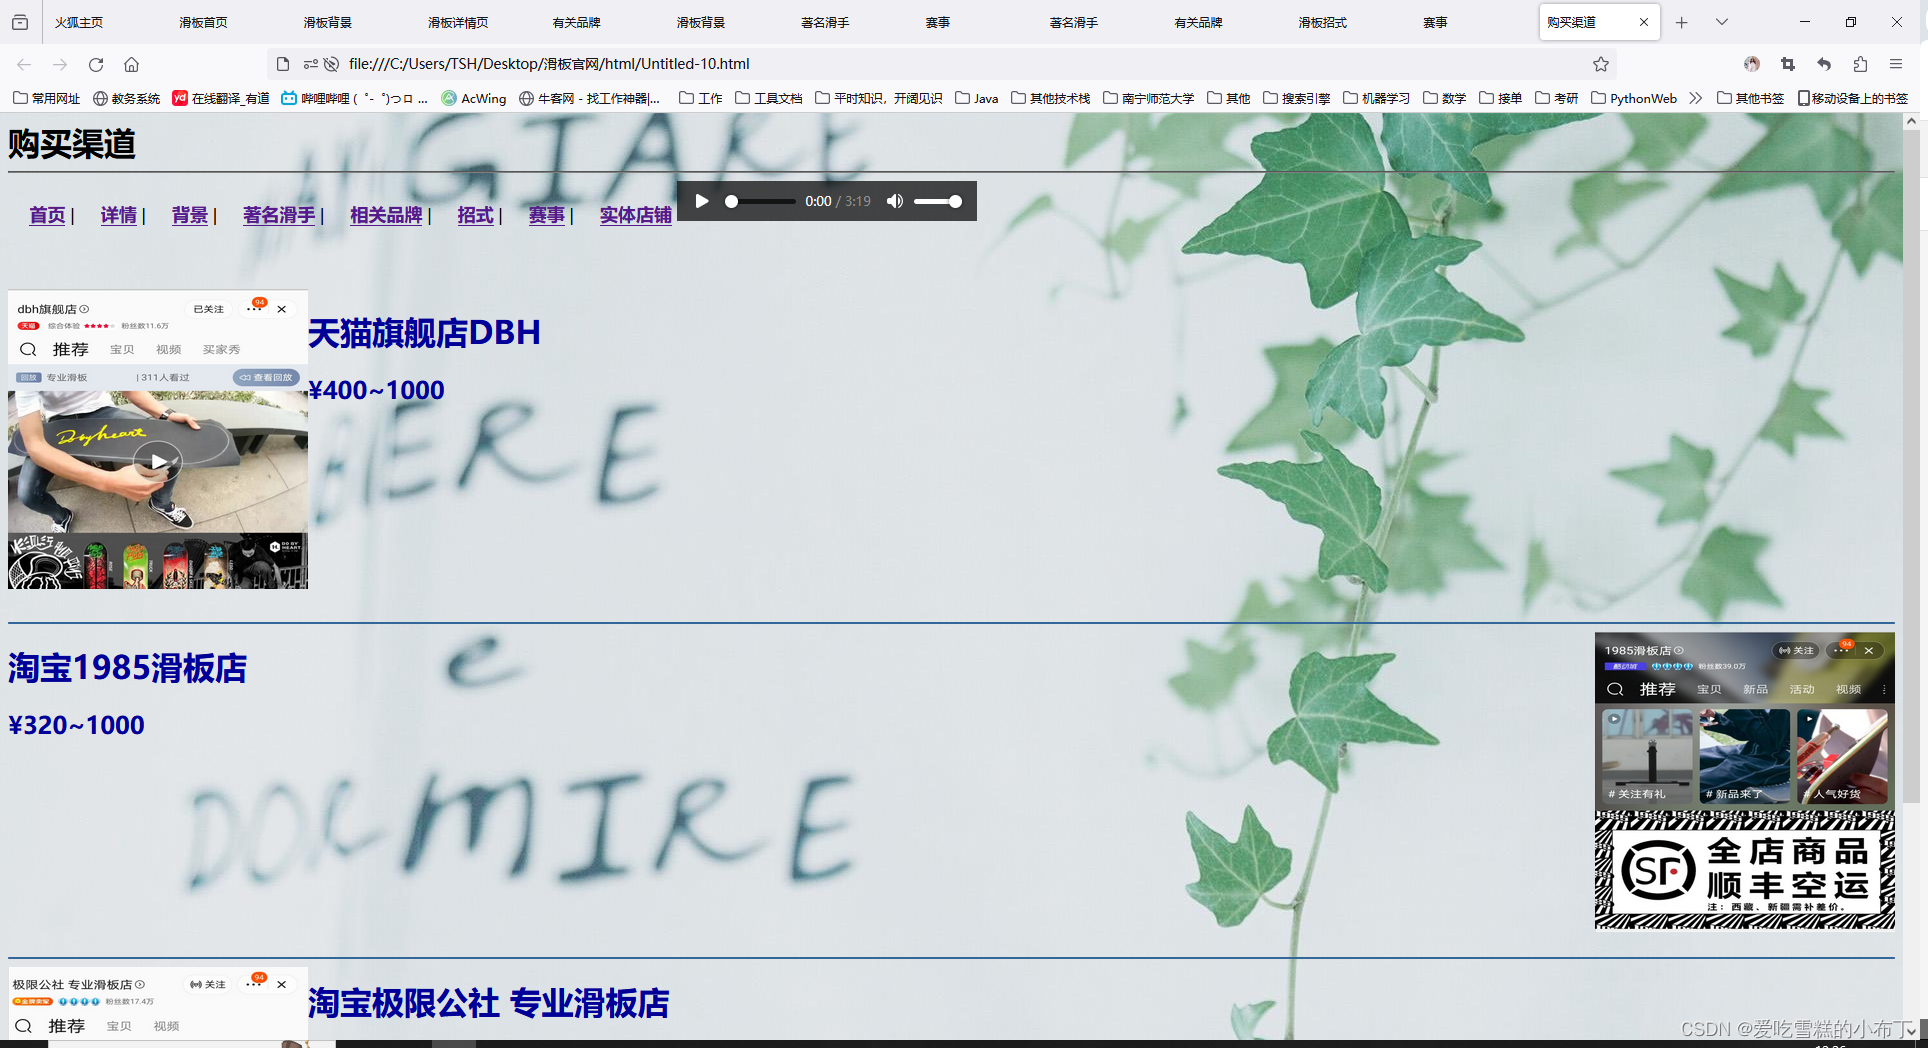Screen dimensions: 1928x1048
Task: Open the AcWing bookmark
Action: pos(474,98)
